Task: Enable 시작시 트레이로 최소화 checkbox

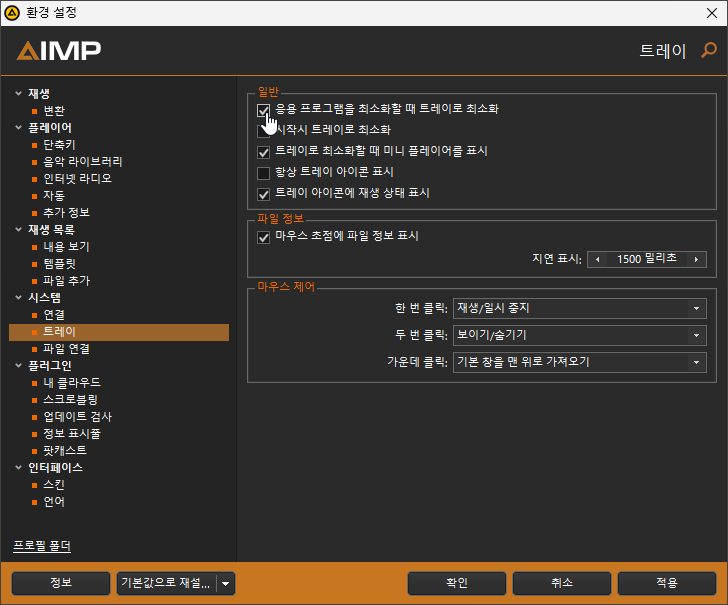Action: pos(263,131)
